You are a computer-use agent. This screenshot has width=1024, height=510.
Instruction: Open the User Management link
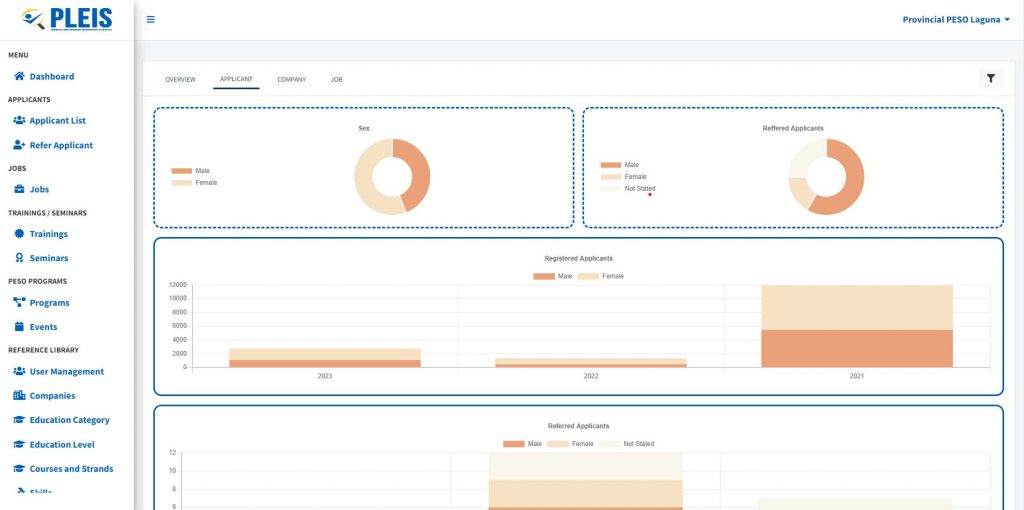tap(67, 372)
